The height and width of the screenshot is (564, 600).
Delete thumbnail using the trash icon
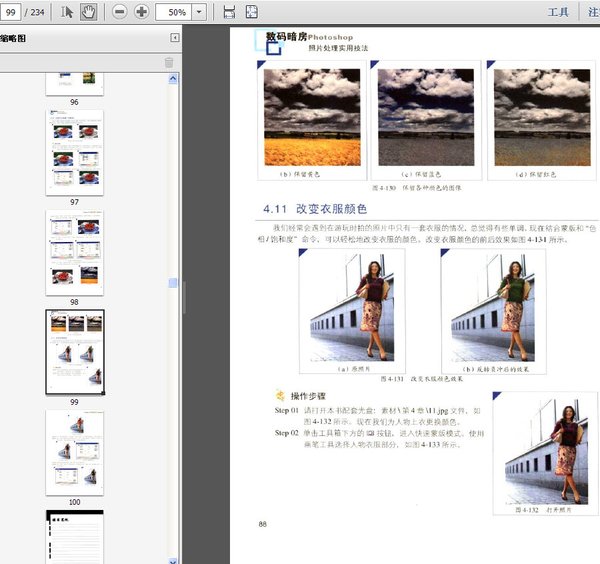[x=168, y=62]
